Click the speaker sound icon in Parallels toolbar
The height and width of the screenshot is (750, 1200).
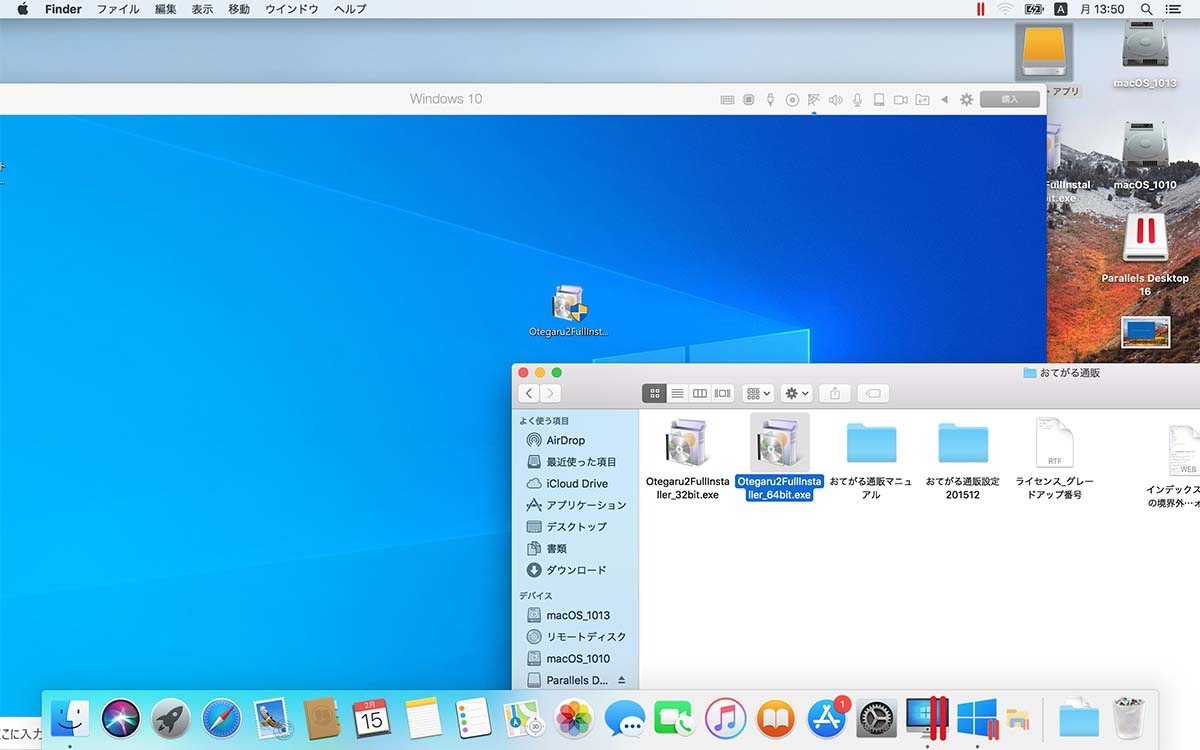836,100
